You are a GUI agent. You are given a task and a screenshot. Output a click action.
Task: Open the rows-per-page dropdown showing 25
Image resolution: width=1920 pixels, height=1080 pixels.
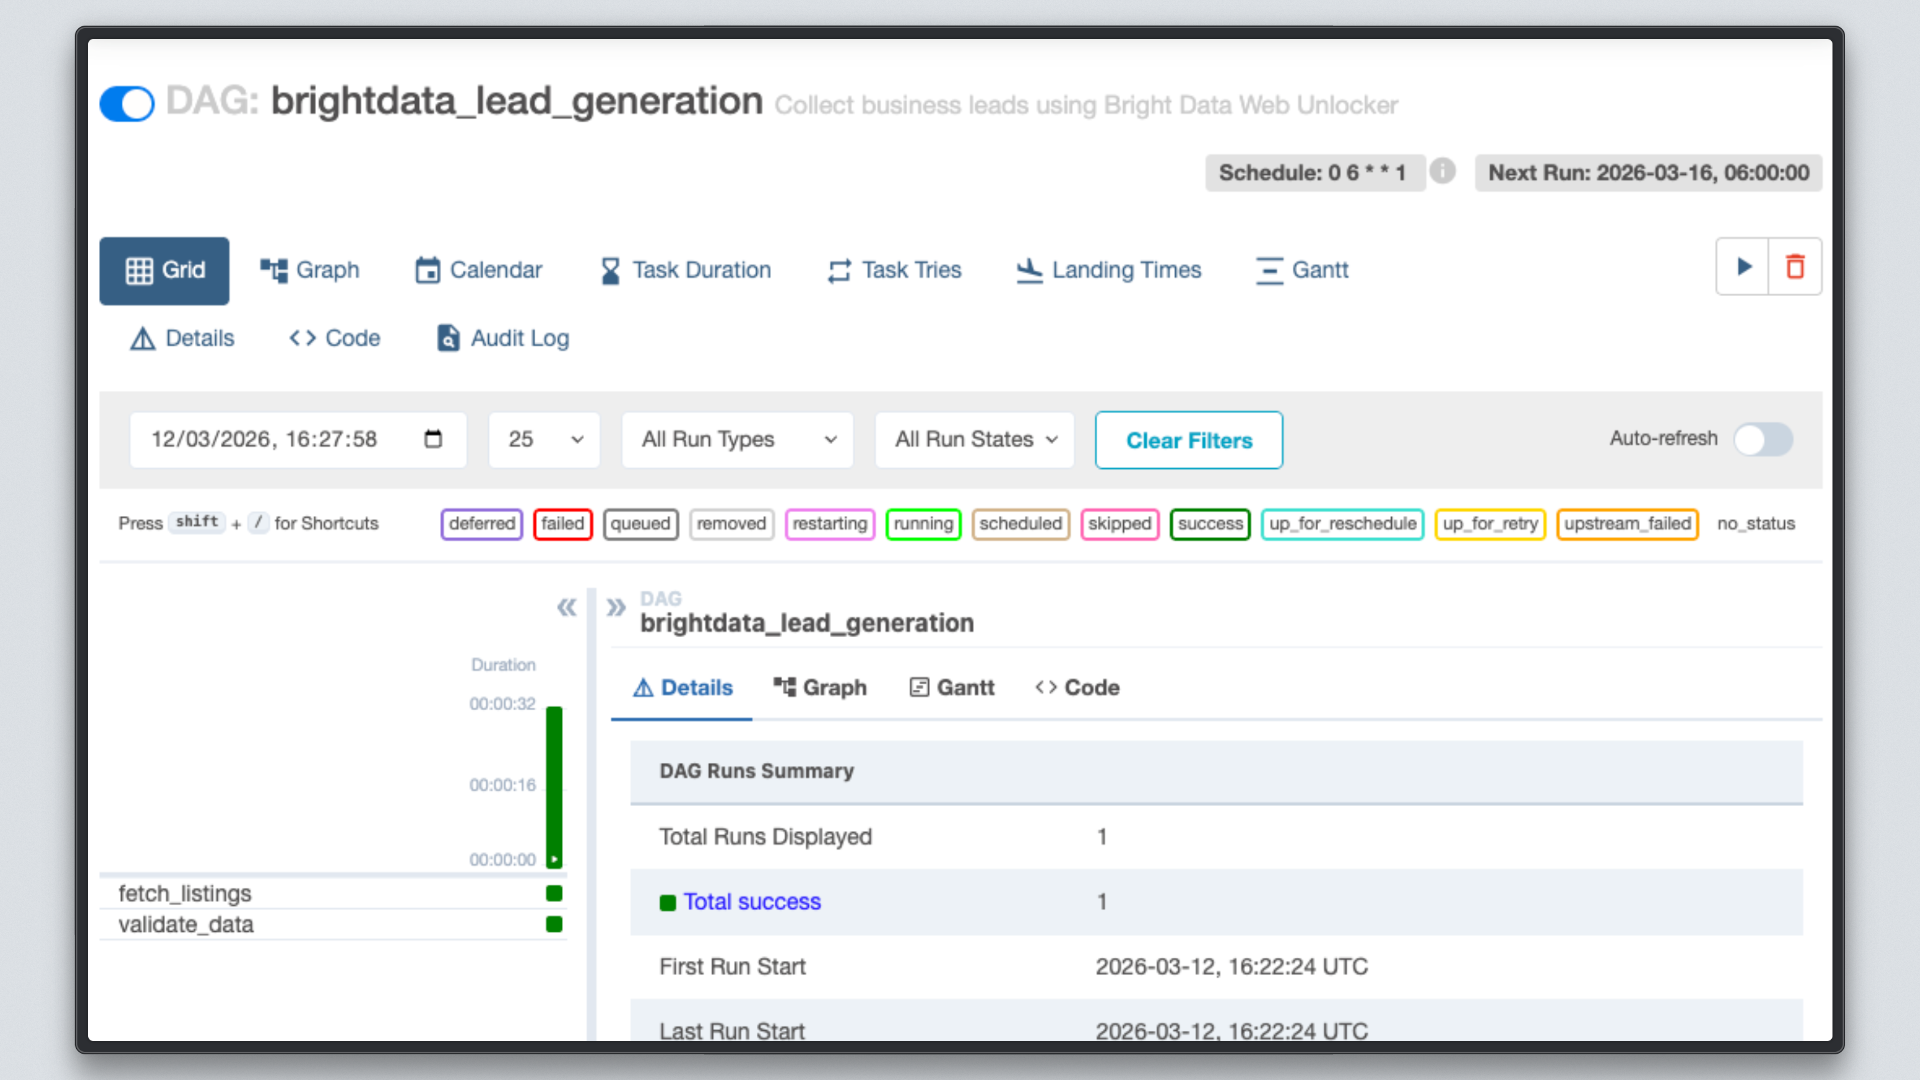(x=543, y=439)
